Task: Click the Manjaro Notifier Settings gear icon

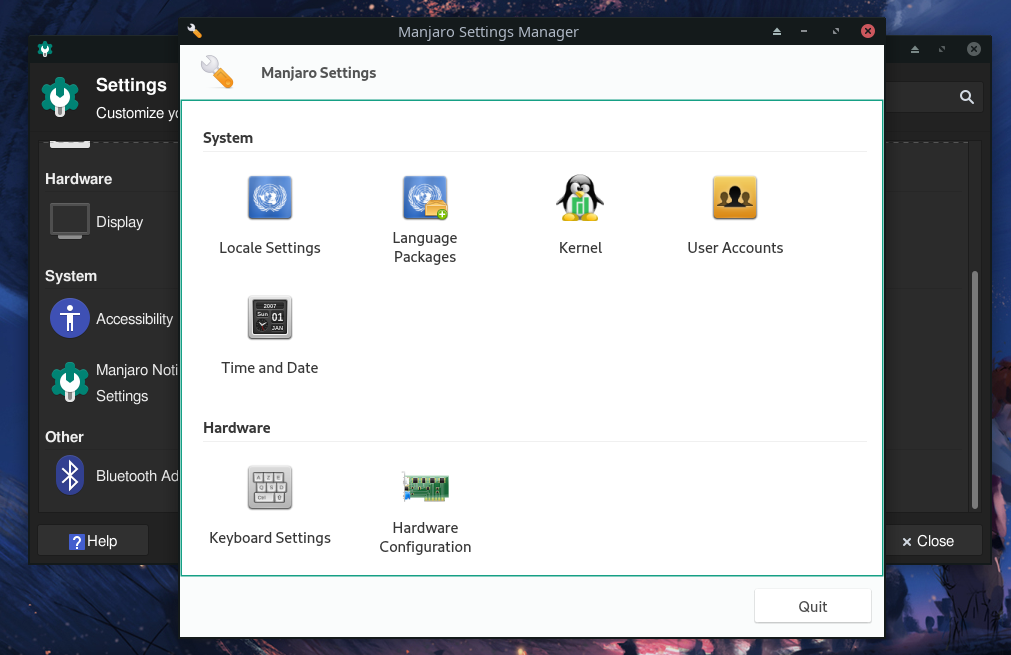Action: click(70, 382)
